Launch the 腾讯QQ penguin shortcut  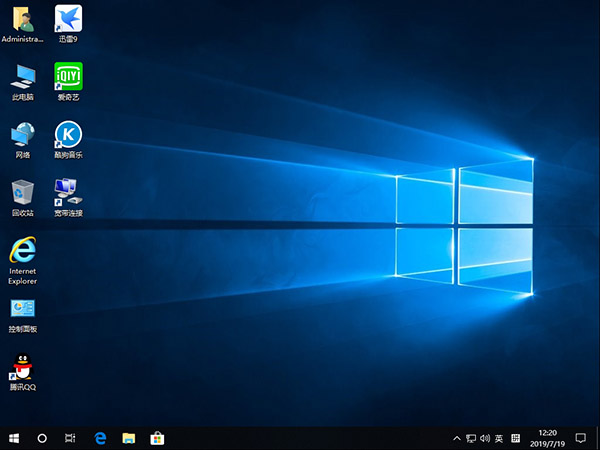coord(23,372)
